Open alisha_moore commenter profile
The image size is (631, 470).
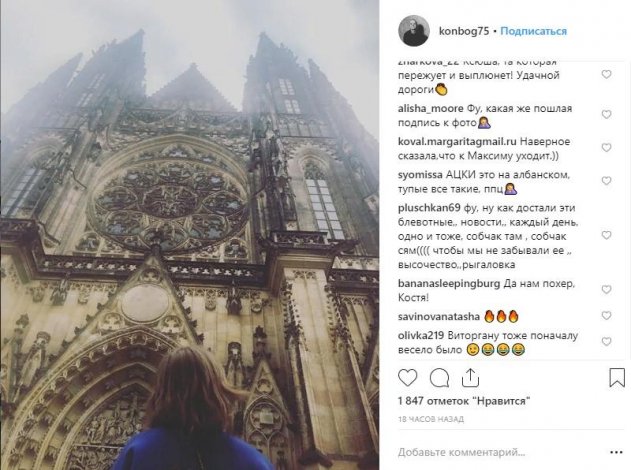pos(431,109)
